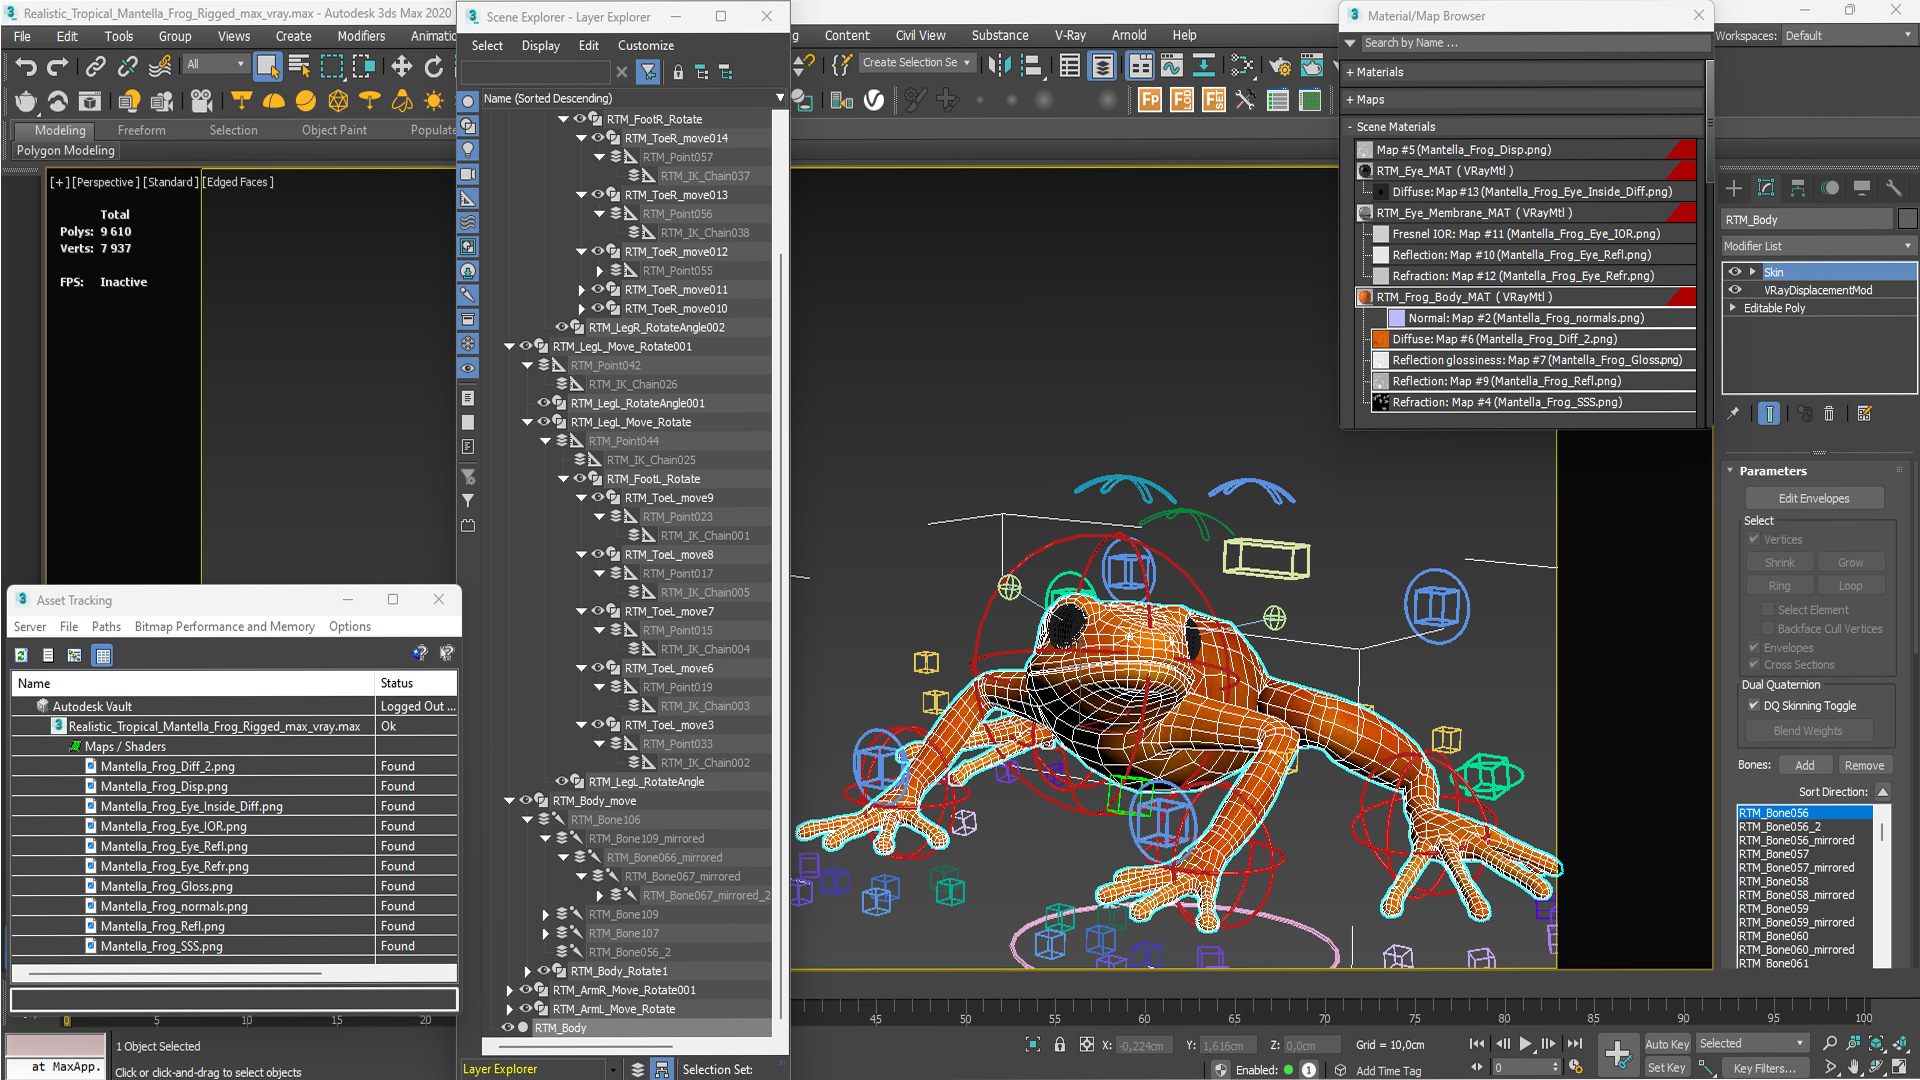Click the Edit Envelopes button
The height and width of the screenshot is (1080, 1920).
1813,498
